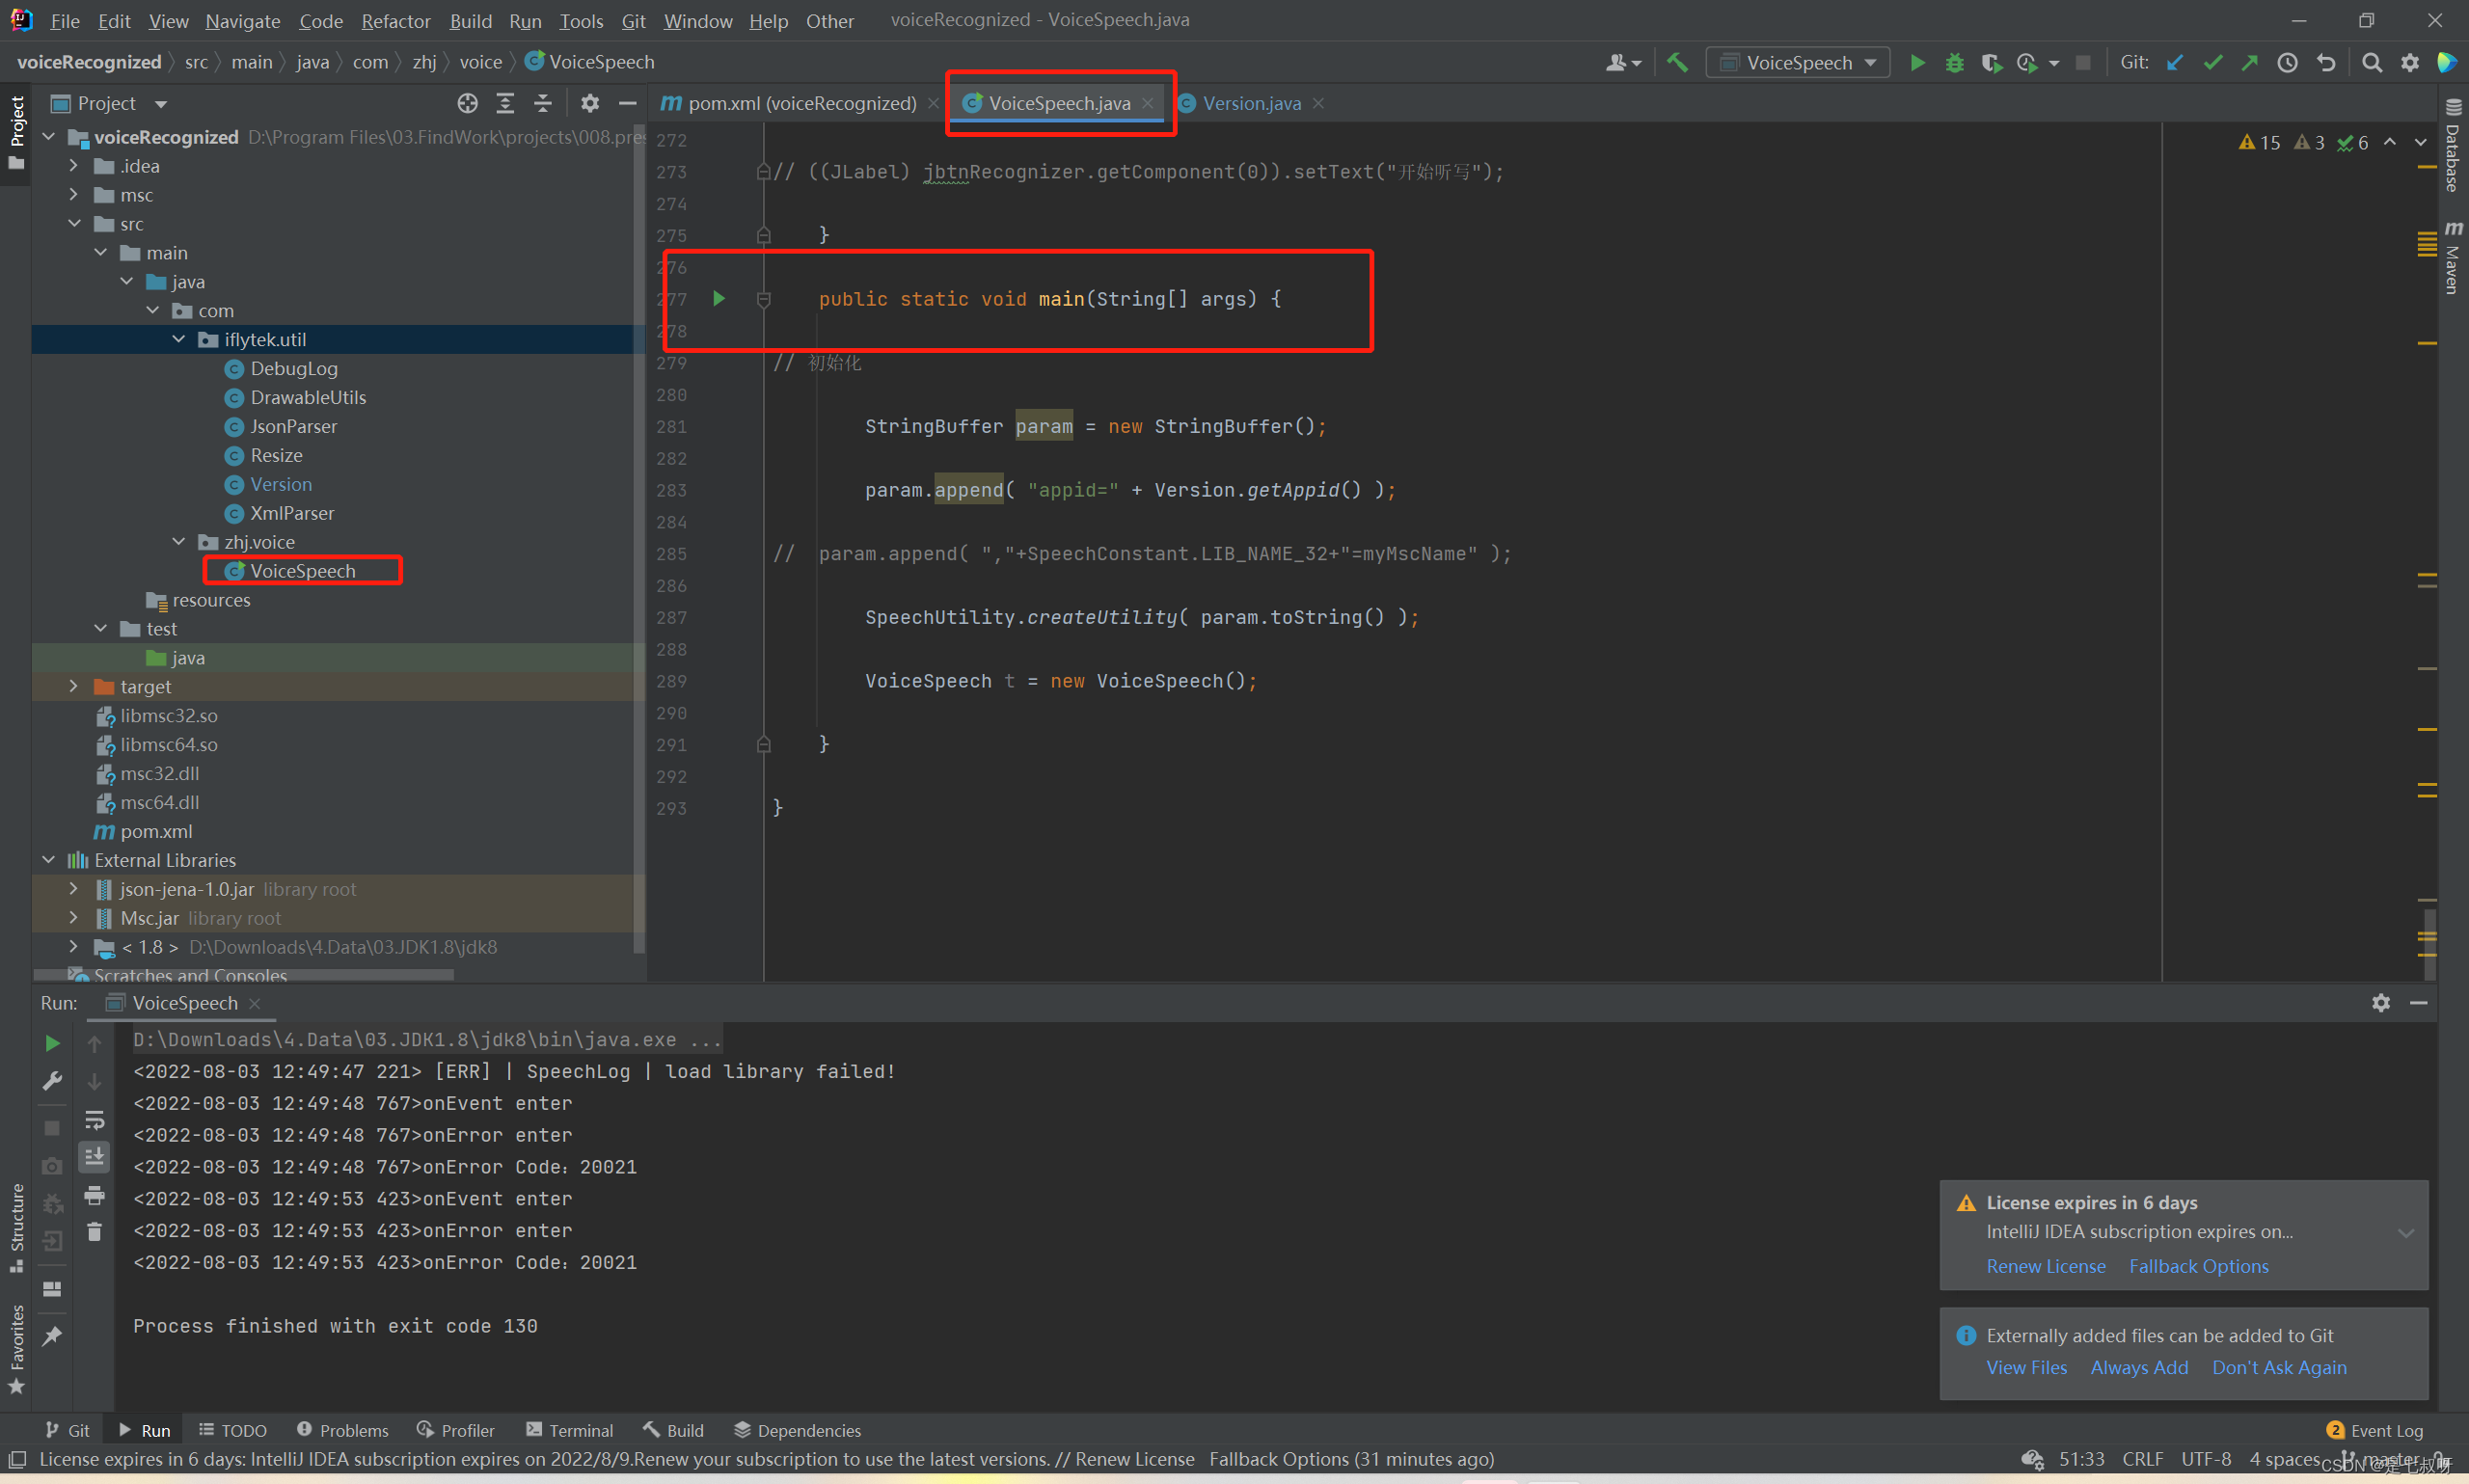Collapse the iflytek.util package node
This screenshot has height=1484, width=2469.
pos(179,340)
